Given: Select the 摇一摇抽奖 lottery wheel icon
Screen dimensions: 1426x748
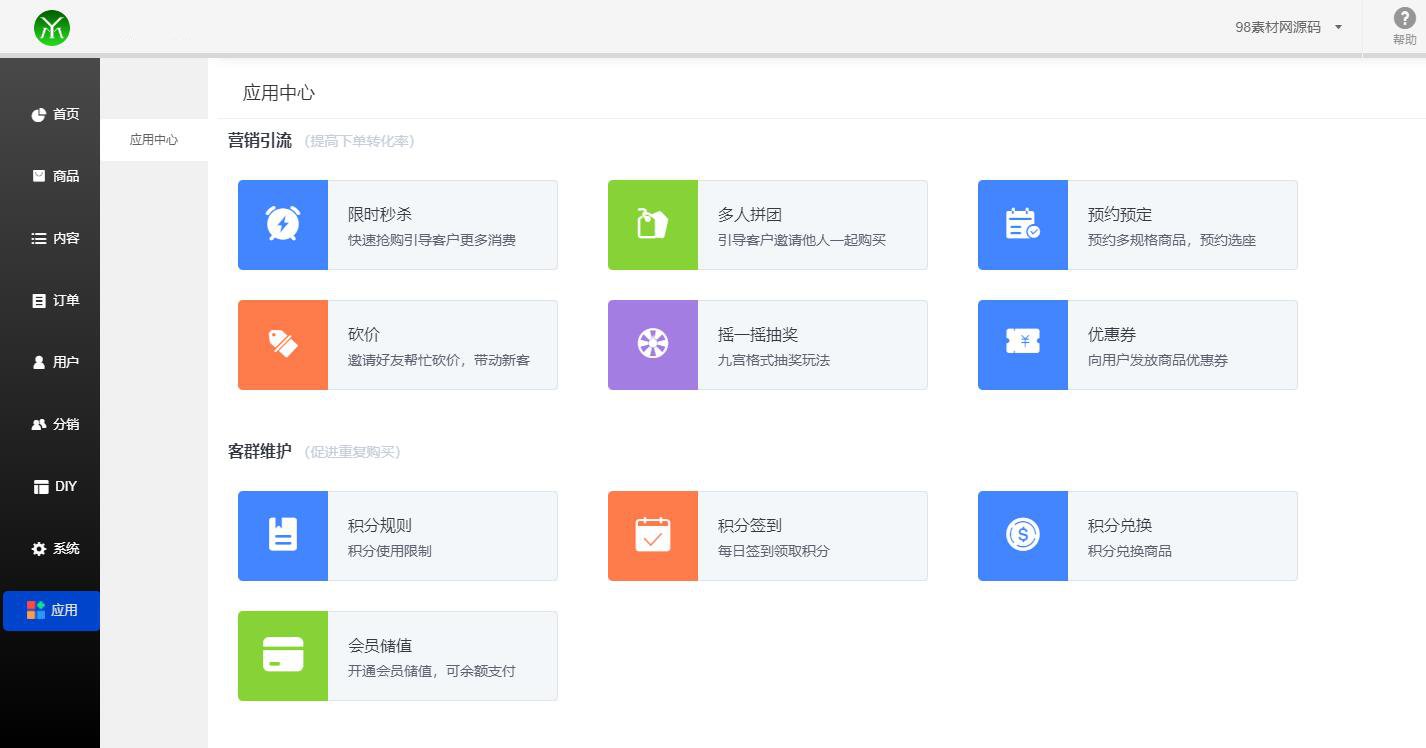Looking at the screenshot, I should [x=653, y=344].
